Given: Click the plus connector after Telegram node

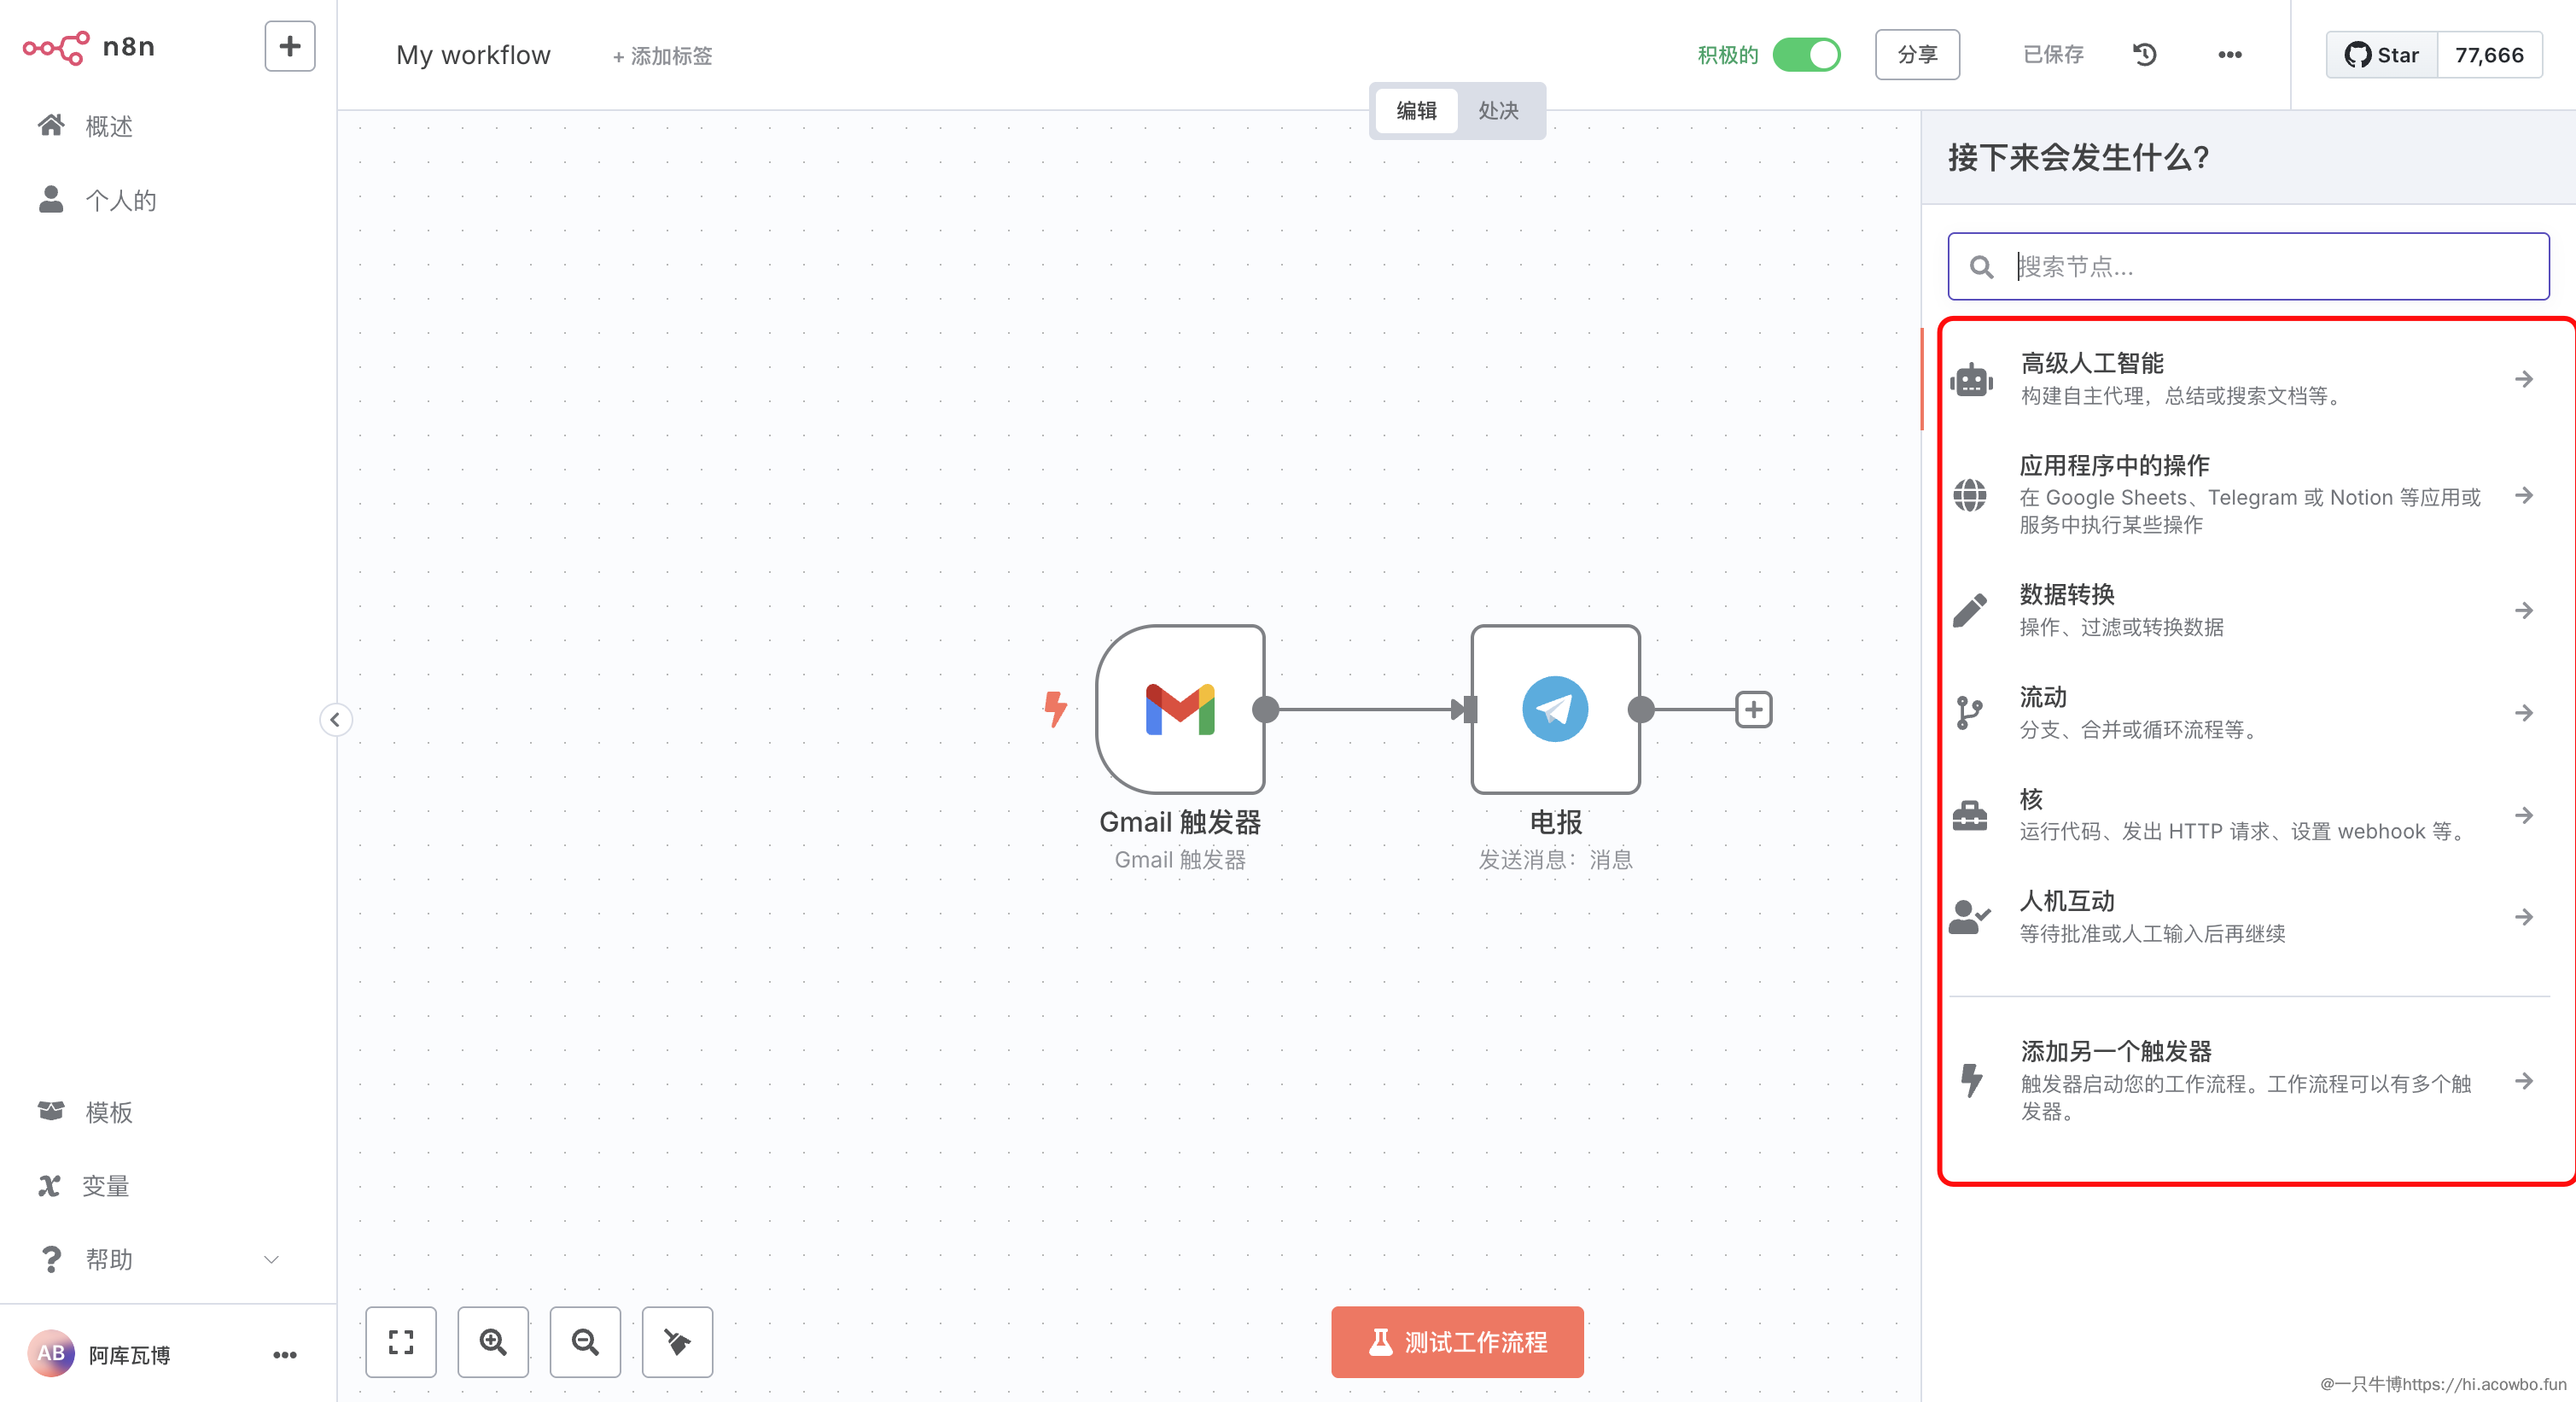Looking at the screenshot, I should pyautogui.click(x=1753, y=709).
